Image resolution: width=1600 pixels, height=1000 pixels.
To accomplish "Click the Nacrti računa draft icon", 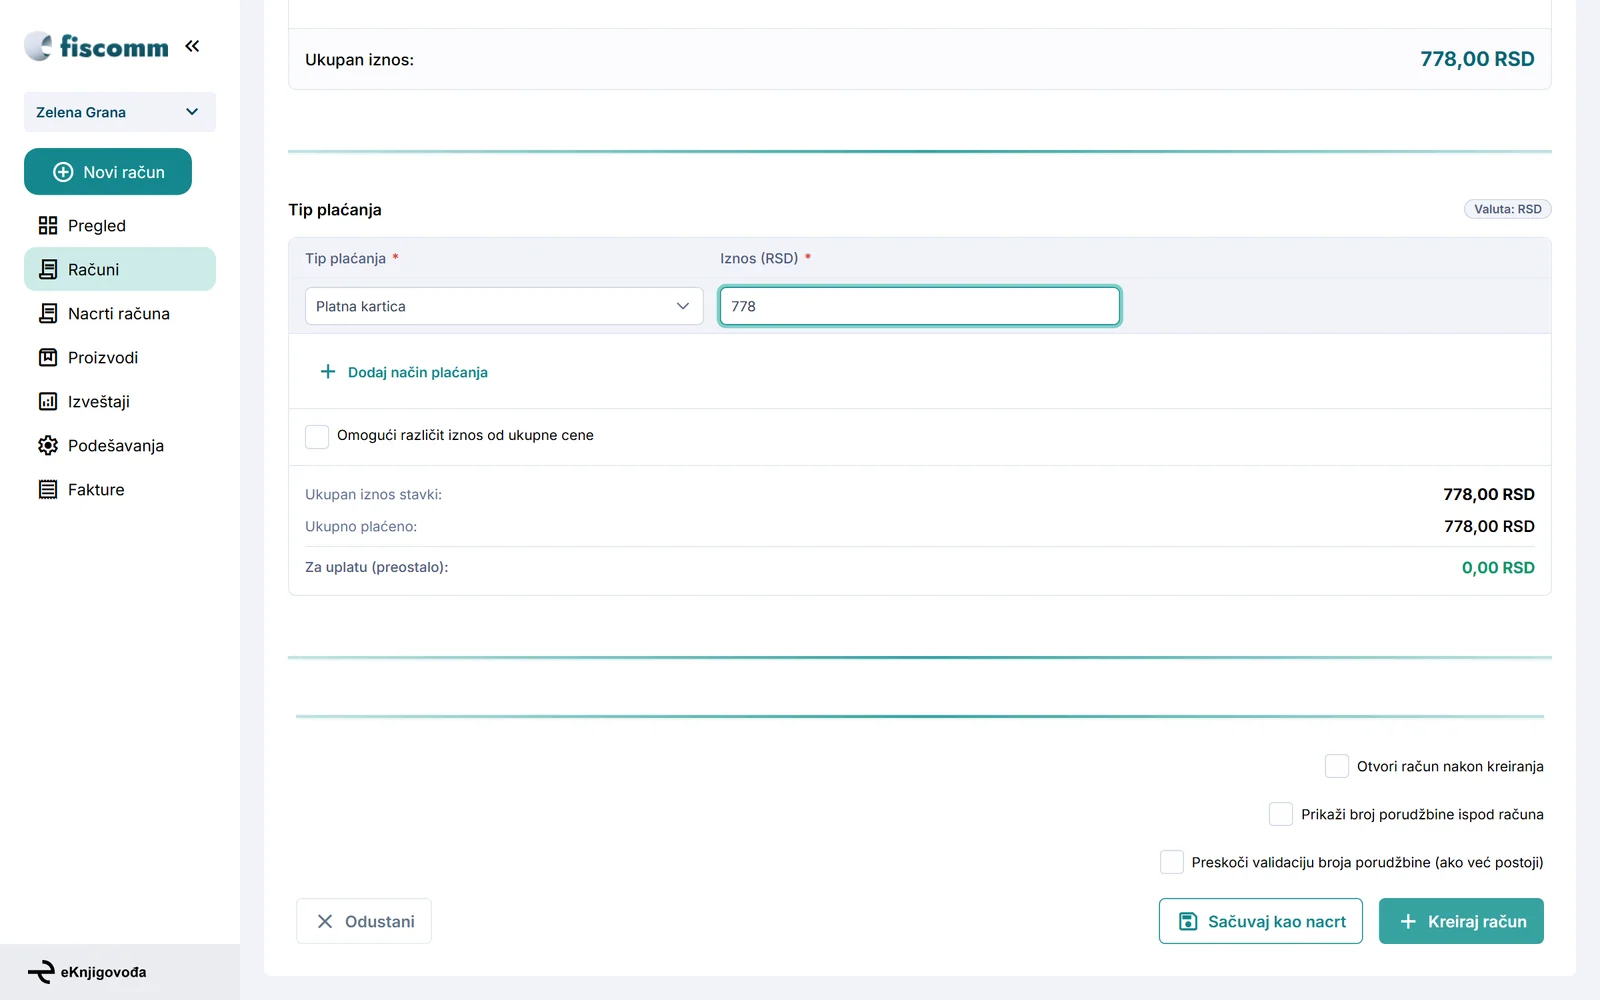I will [x=48, y=313].
